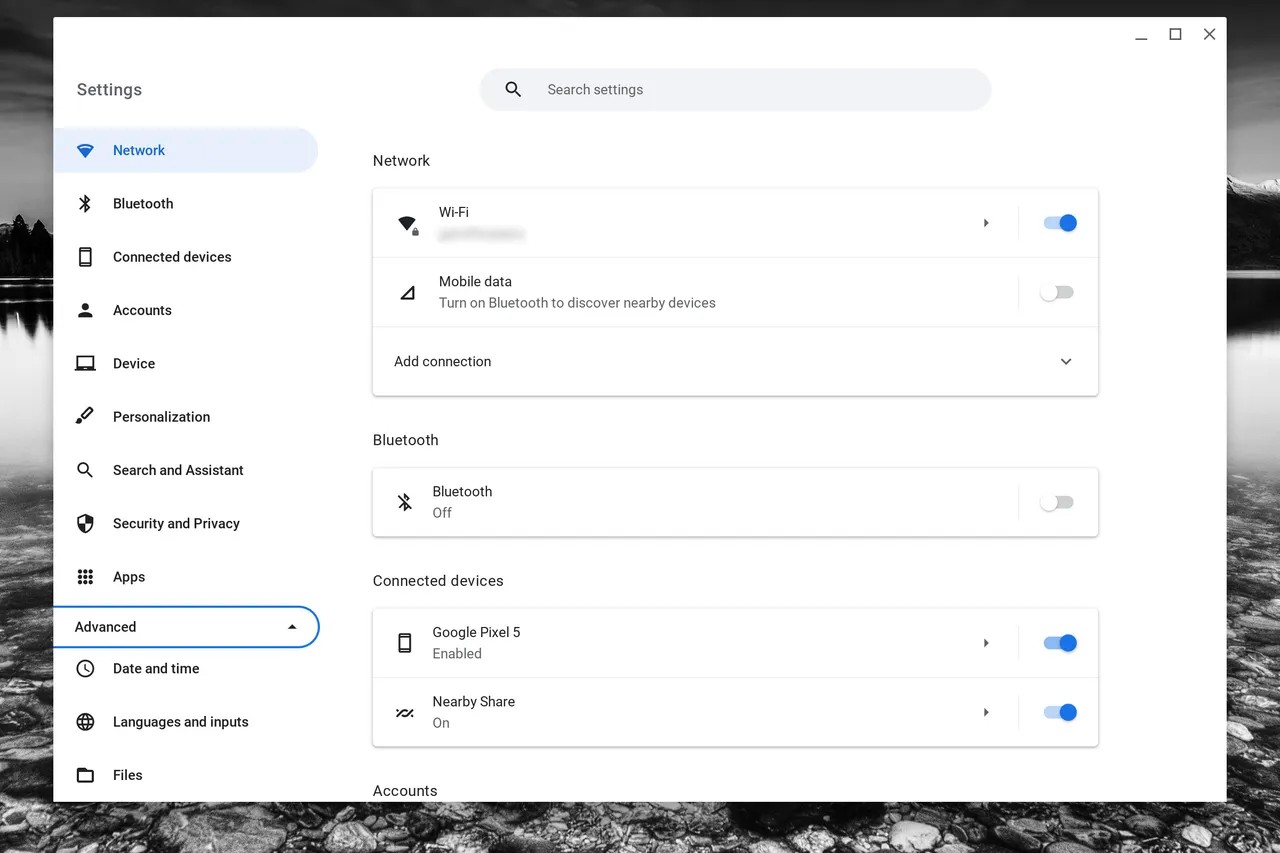Click the Personalization brush icon
This screenshot has width=1280, height=853.
85,416
